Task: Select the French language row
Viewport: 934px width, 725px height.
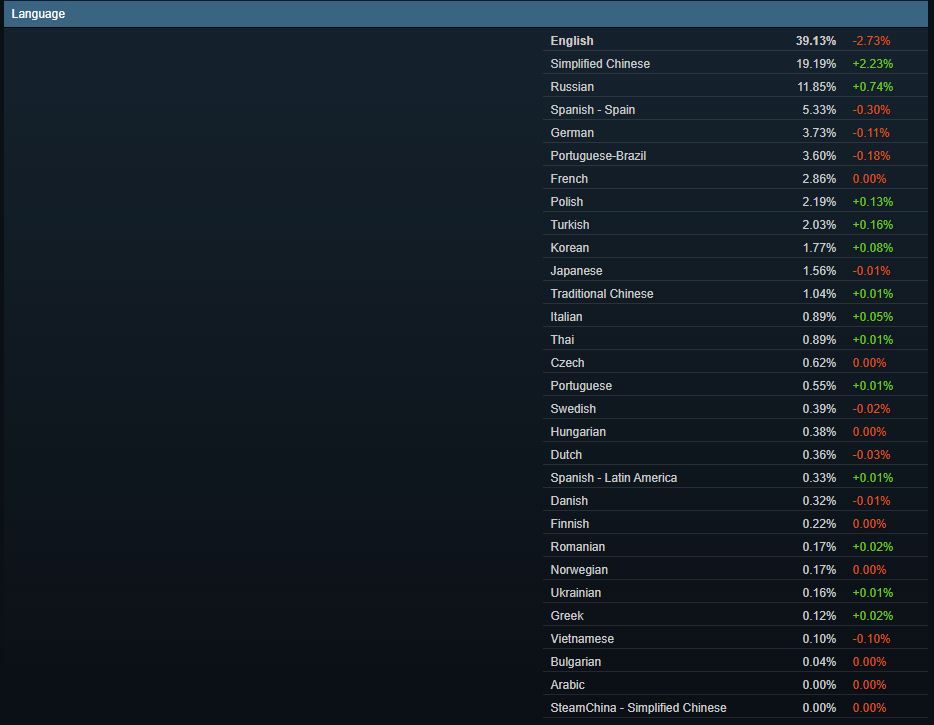Action: (x=735, y=179)
